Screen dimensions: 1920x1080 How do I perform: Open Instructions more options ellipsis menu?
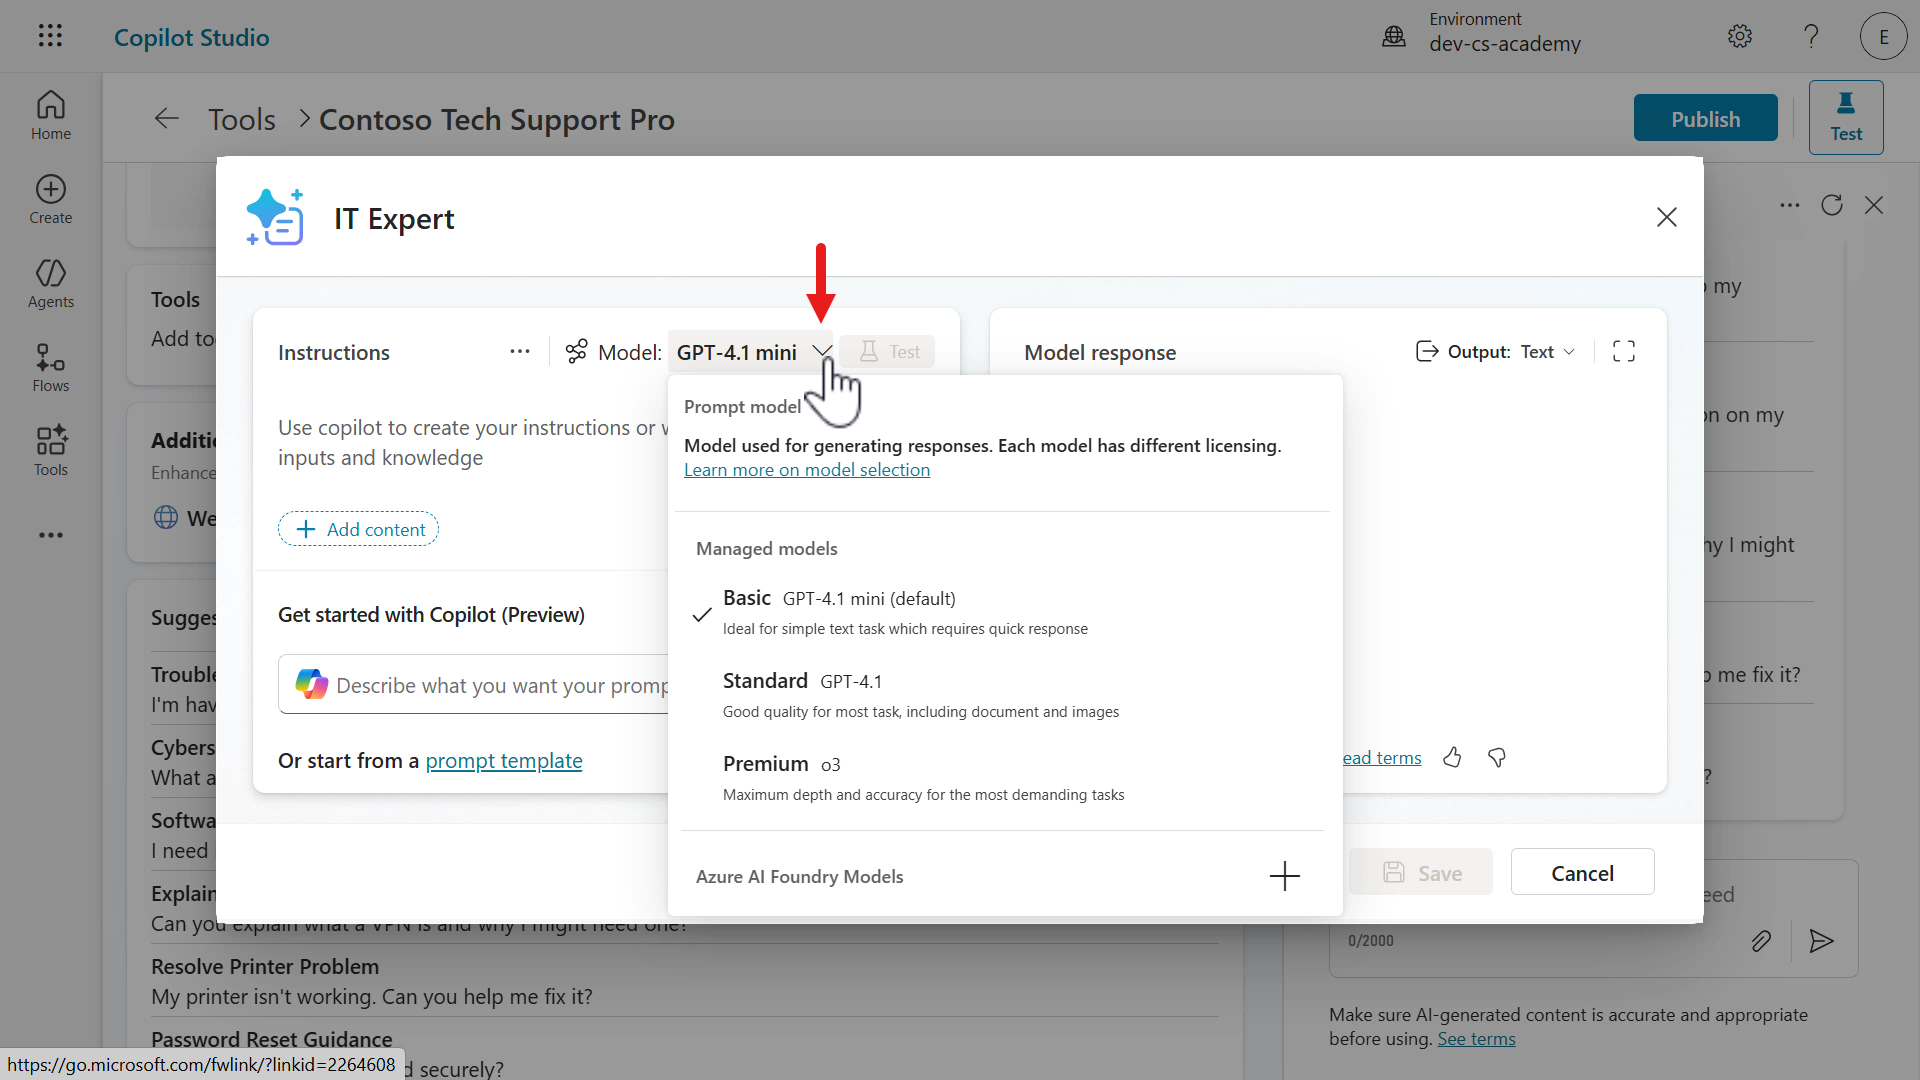(520, 352)
